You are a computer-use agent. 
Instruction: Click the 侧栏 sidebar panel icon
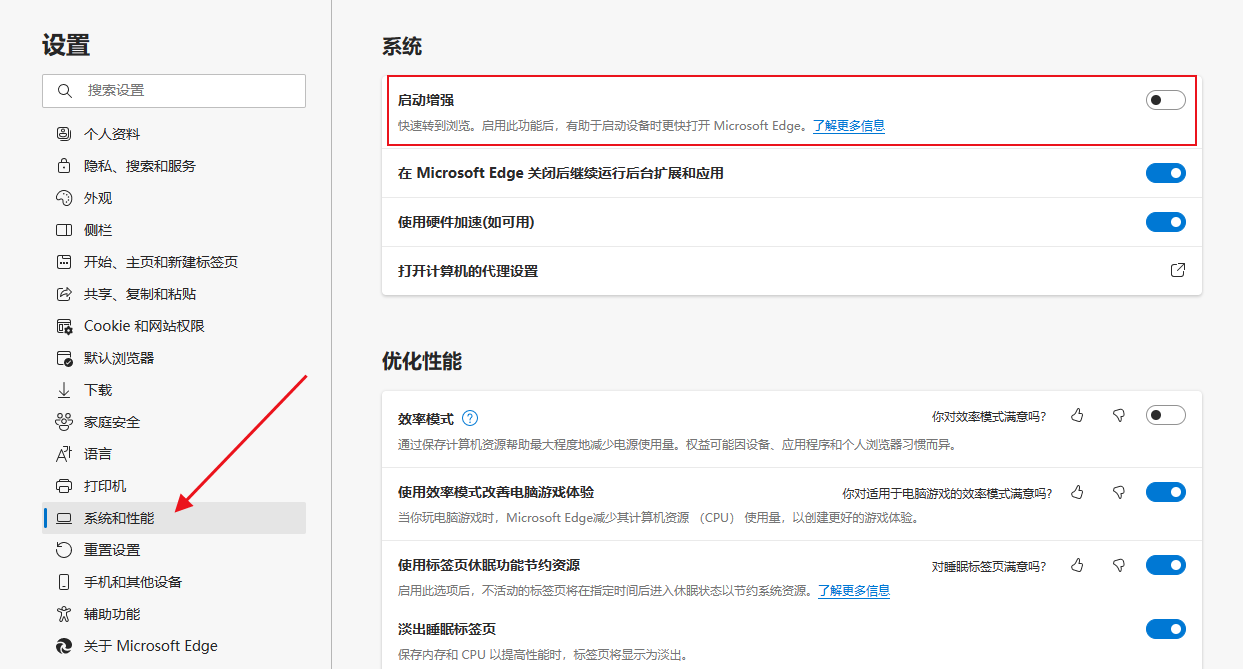click(64, 230)
